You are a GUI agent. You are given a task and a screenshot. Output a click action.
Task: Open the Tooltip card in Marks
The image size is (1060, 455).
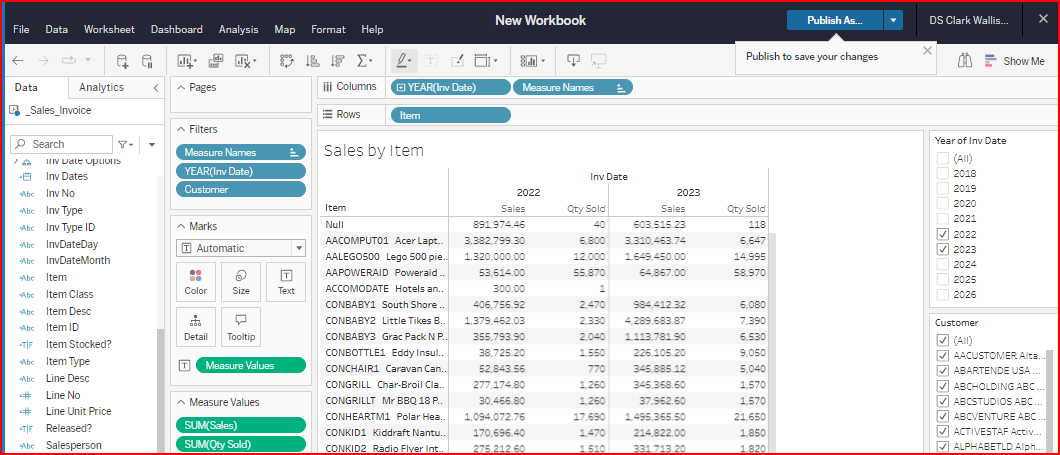[241, 327]
